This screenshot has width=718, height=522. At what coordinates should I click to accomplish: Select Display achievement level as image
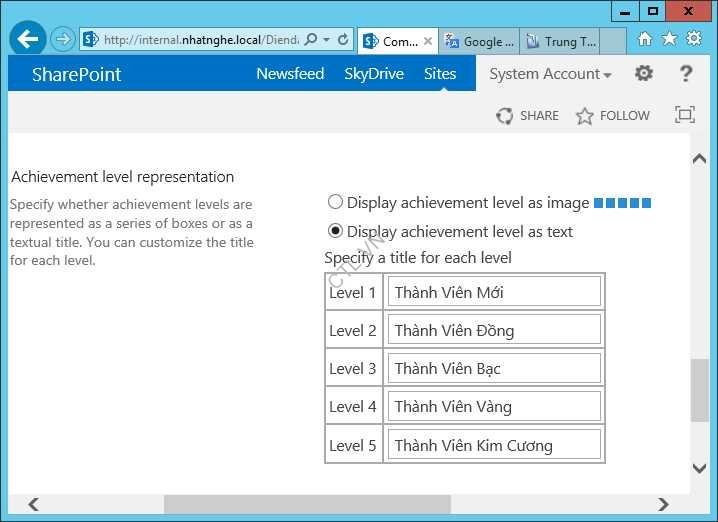336,202
